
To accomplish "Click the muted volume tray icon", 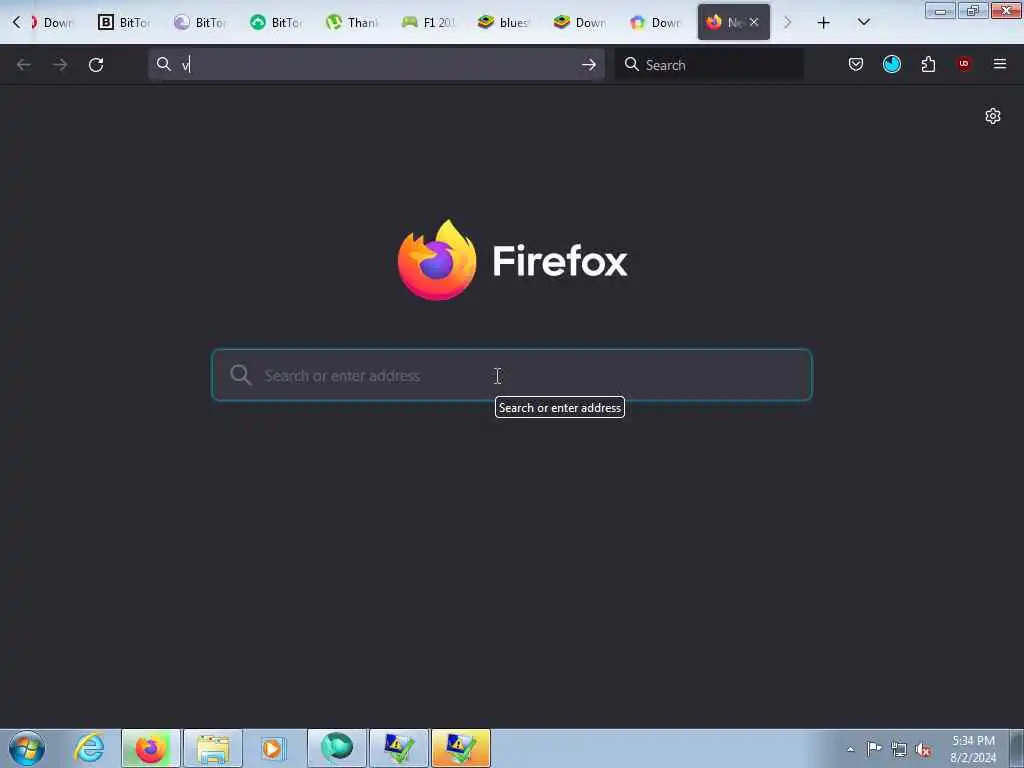I will tap(923, 750).
